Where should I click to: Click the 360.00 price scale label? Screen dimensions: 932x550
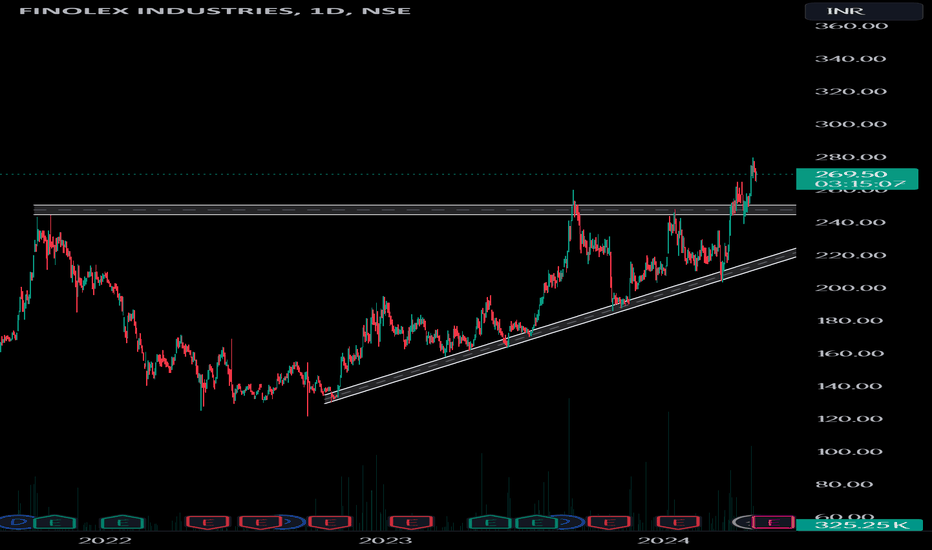[x=851, y=26]
